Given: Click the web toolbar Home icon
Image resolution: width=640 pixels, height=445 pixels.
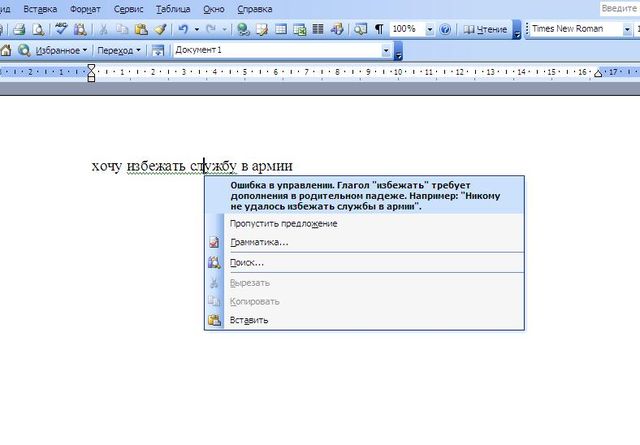Looking at the screenshot, I should point(6,50).
